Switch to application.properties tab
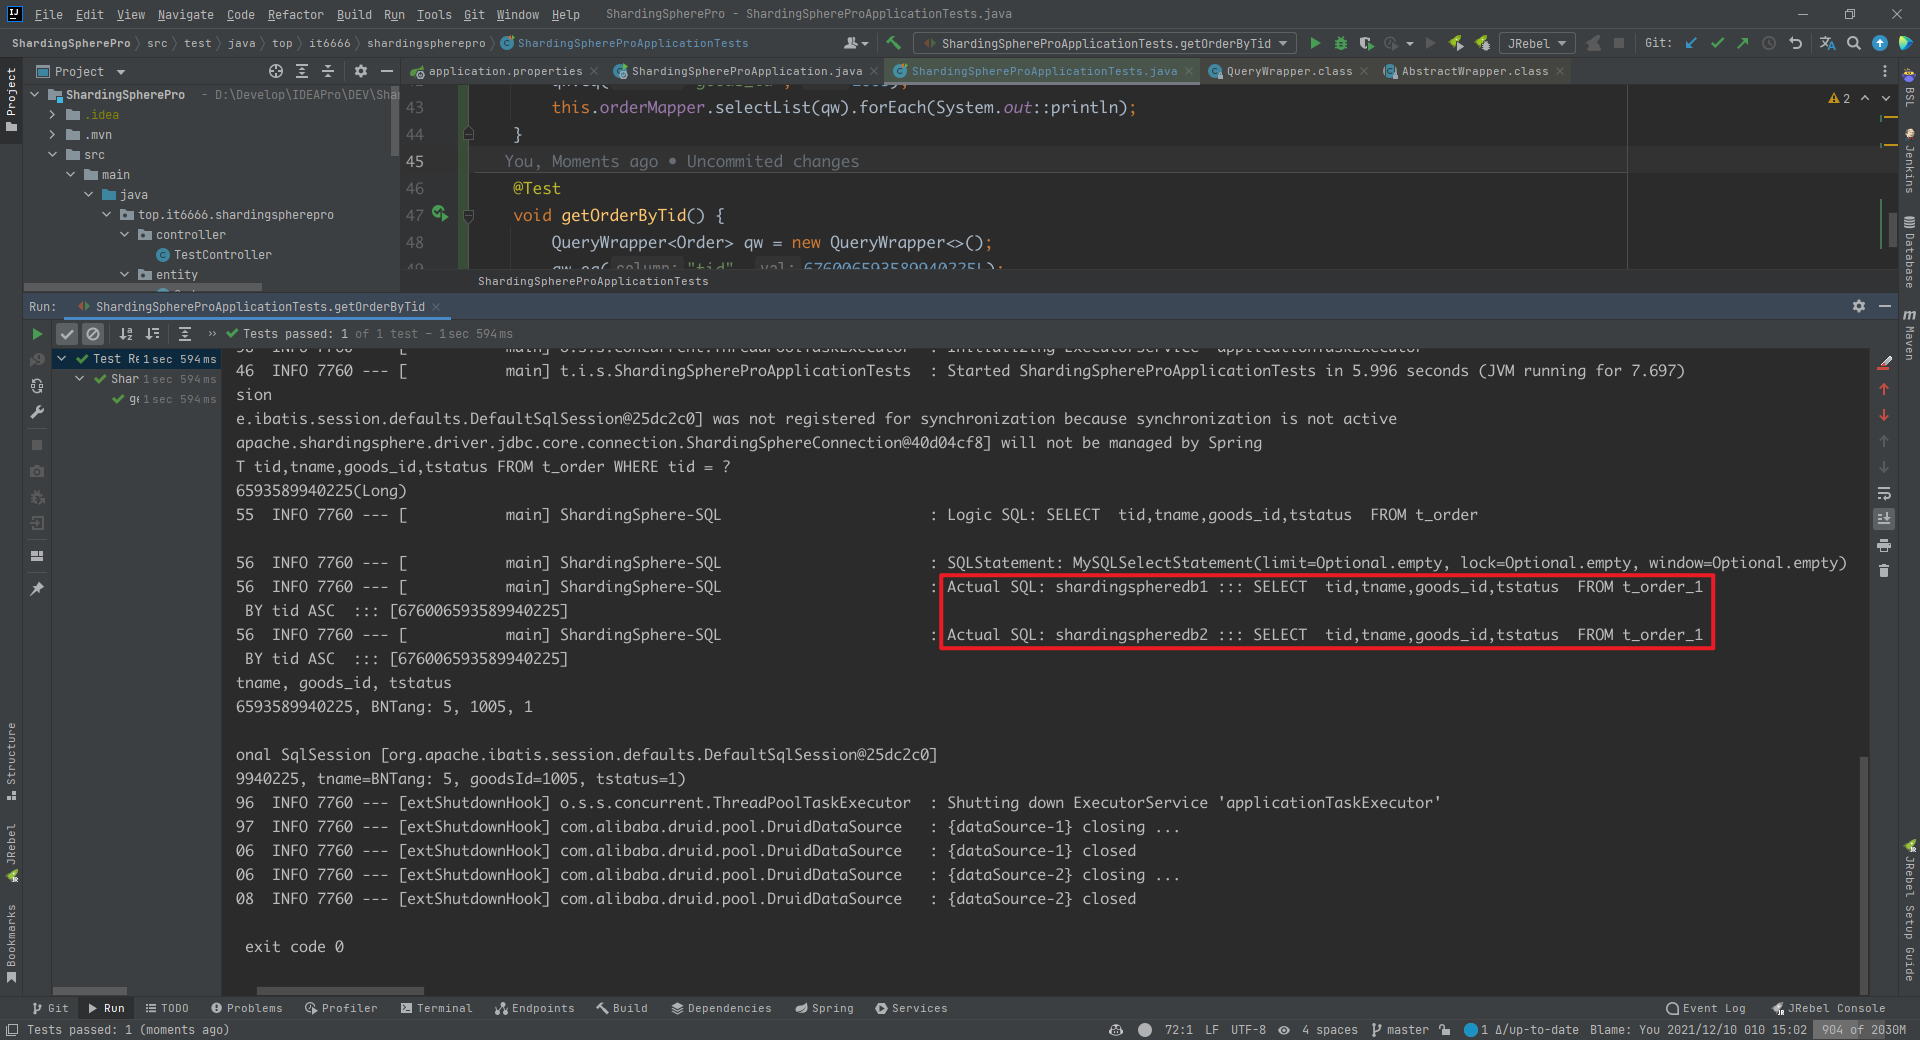 (x=505, y=71)
